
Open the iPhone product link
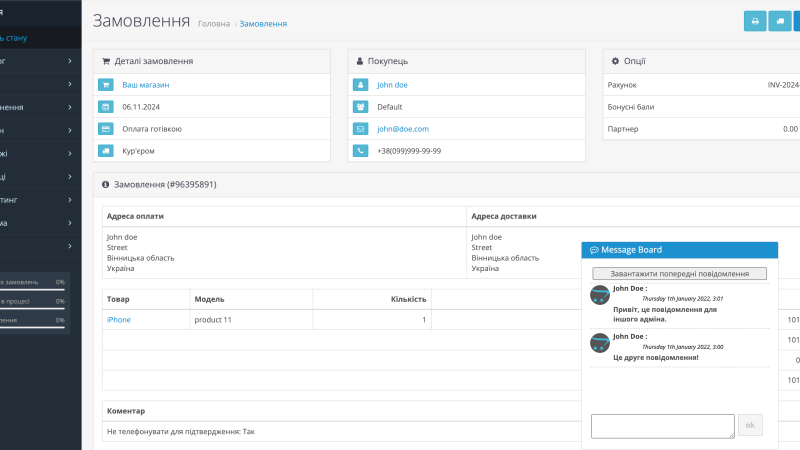(x=119, y=319)
